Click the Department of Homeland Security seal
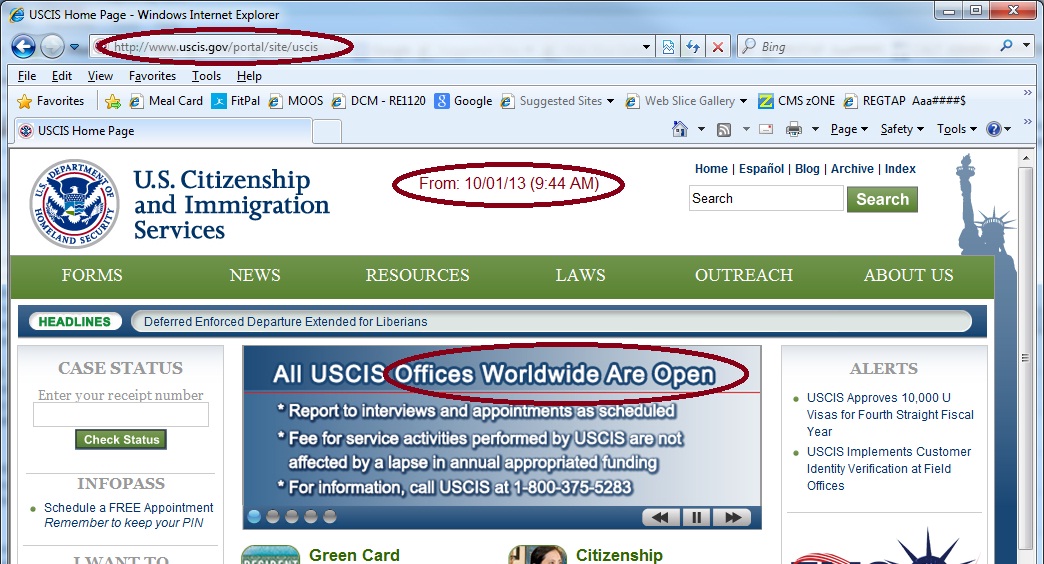 [75, 204]
